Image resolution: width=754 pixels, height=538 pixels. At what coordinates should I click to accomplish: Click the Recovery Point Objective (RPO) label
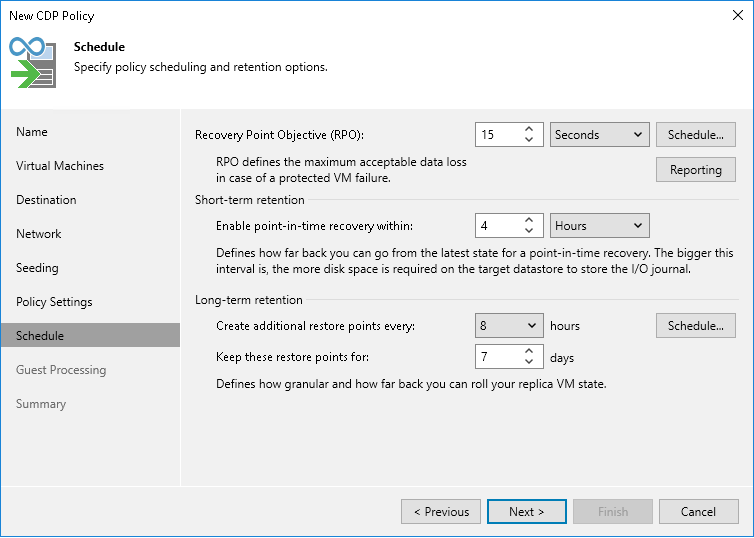click(279, 135)
